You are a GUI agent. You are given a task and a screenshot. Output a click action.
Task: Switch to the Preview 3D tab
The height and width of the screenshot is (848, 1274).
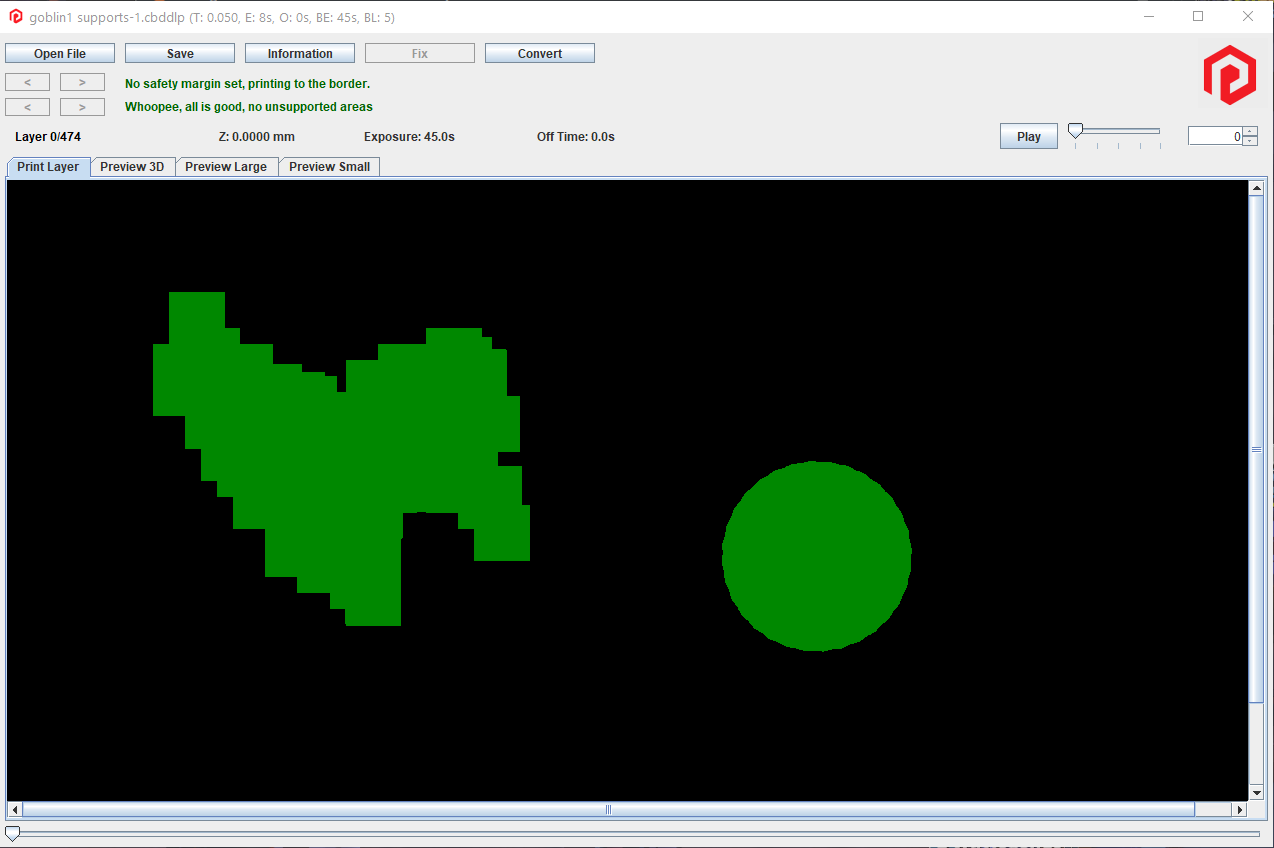[x=132, y=166]
